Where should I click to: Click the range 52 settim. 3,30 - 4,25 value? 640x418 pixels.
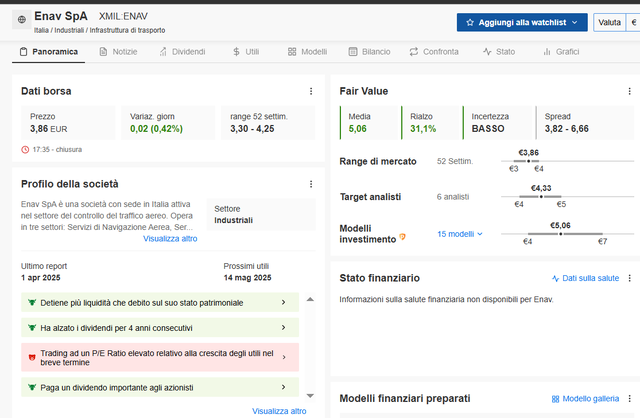tap(252, 129)
